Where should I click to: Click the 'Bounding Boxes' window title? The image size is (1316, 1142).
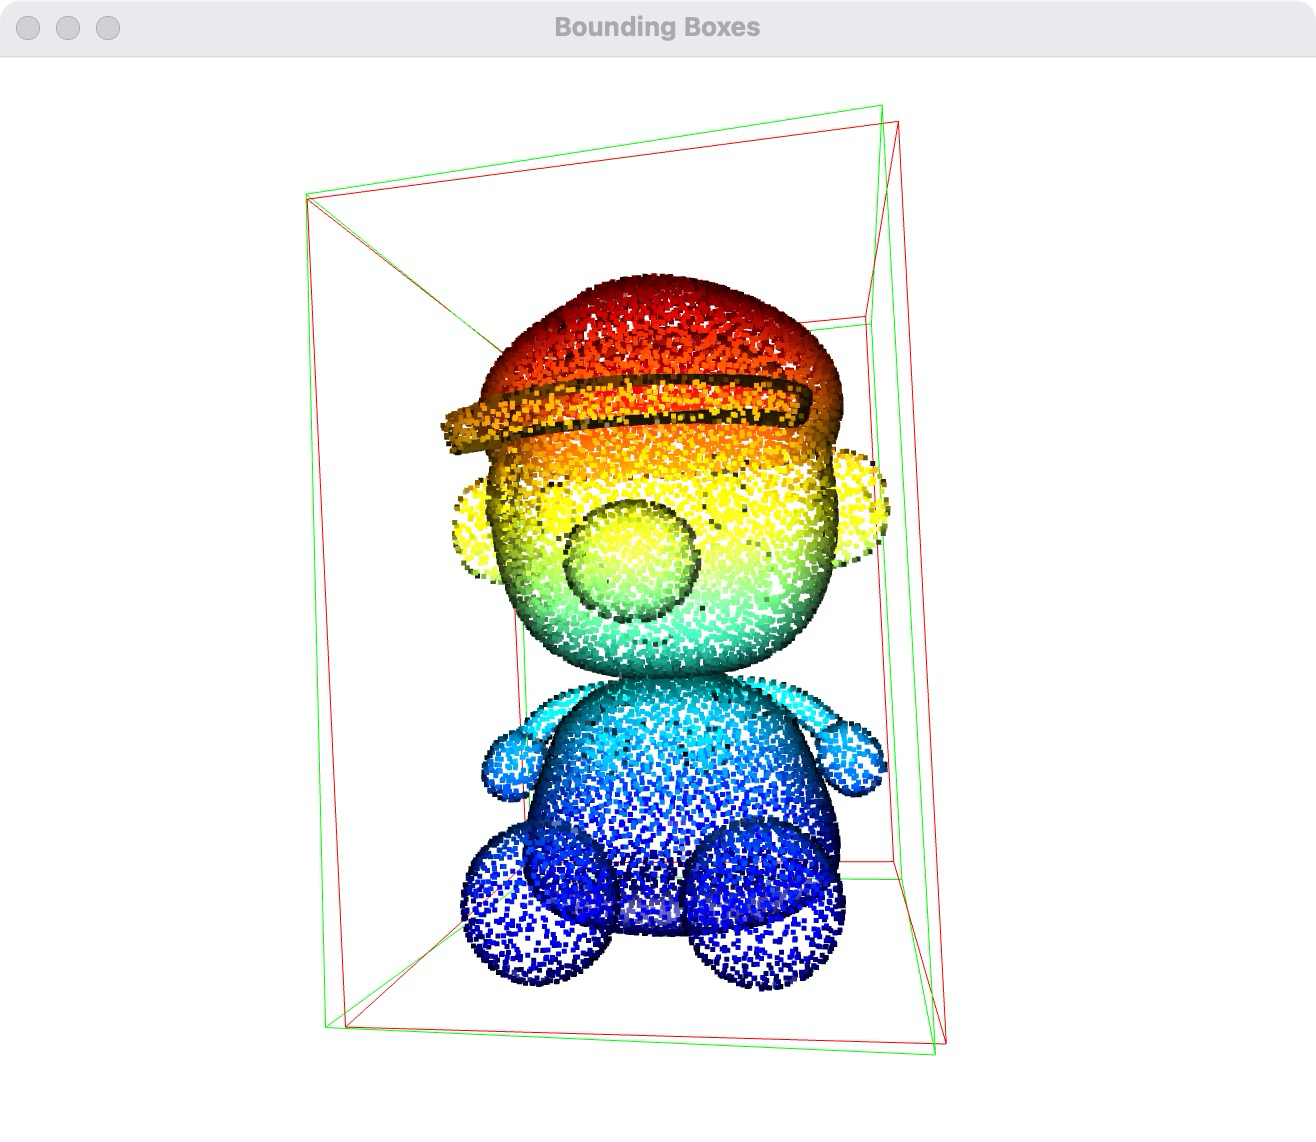tap(657, 28)
